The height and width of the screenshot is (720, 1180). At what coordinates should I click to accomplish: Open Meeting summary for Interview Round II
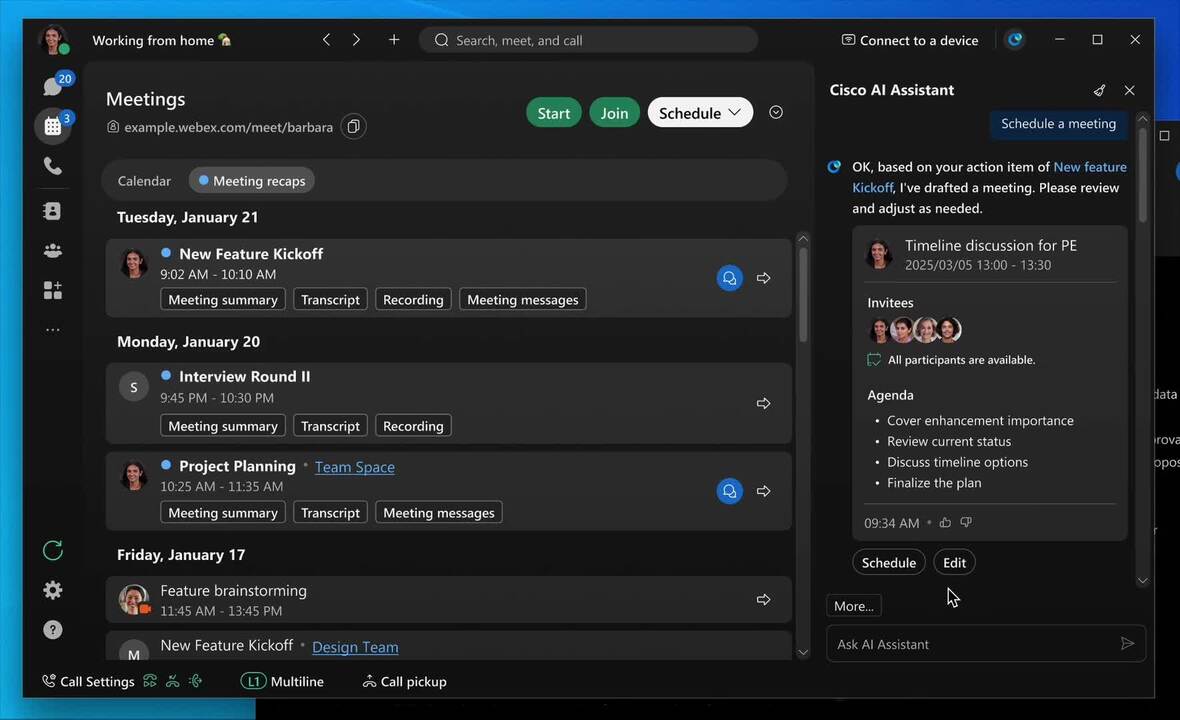[x=223, y=426]
